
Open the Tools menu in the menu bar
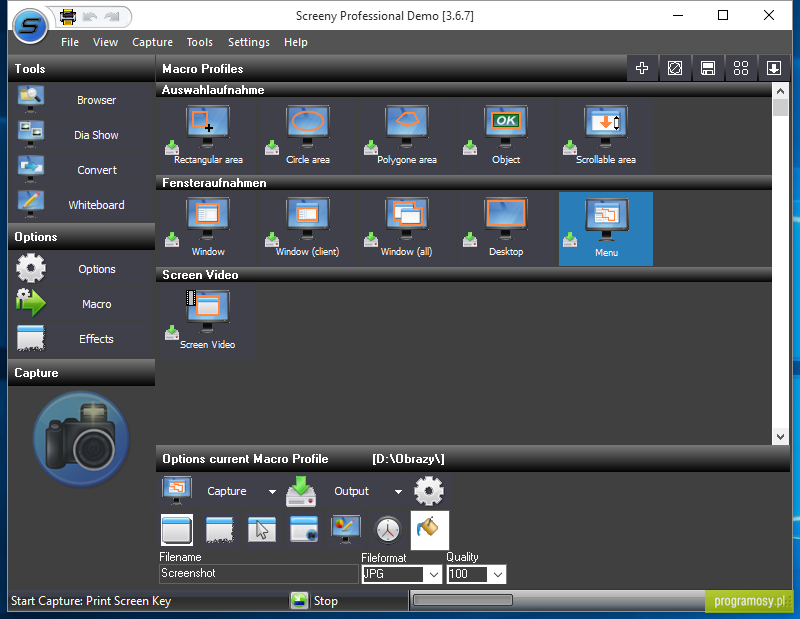pos(199,42)
